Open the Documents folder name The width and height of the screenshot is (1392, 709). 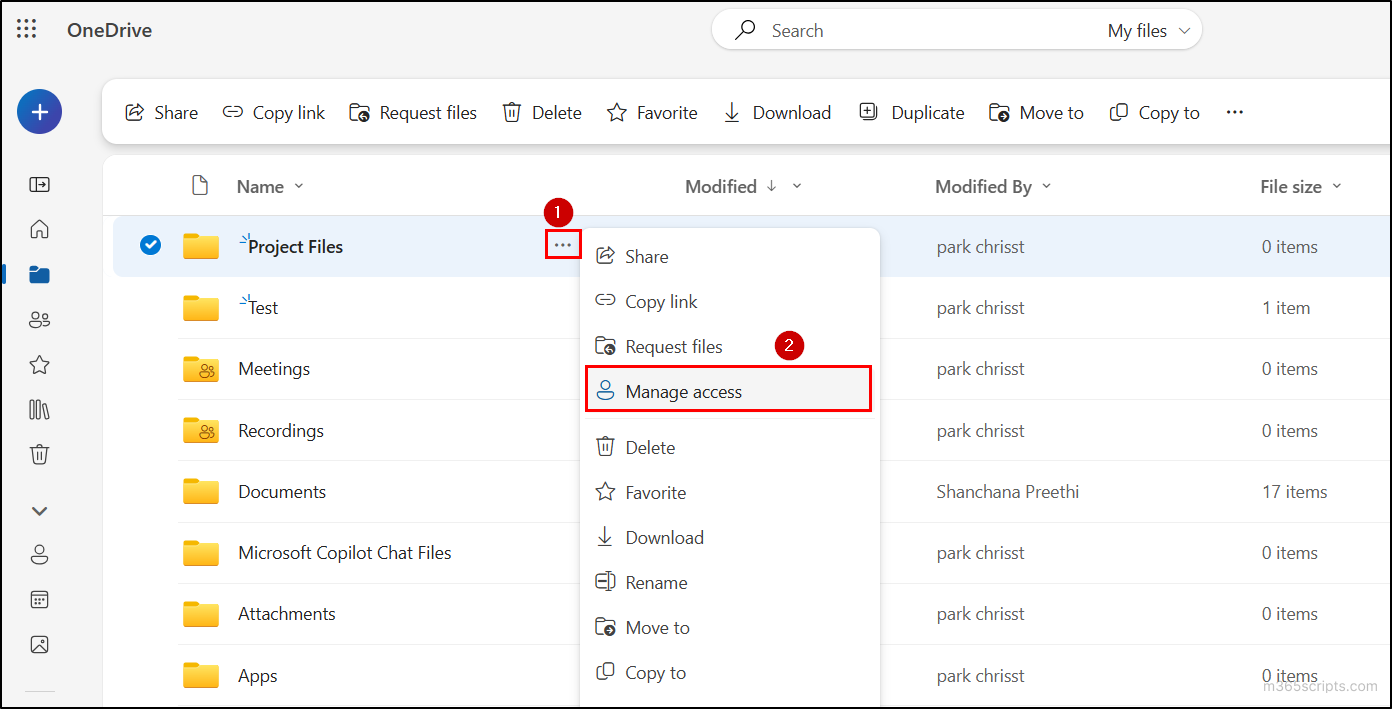click(282, 492)
